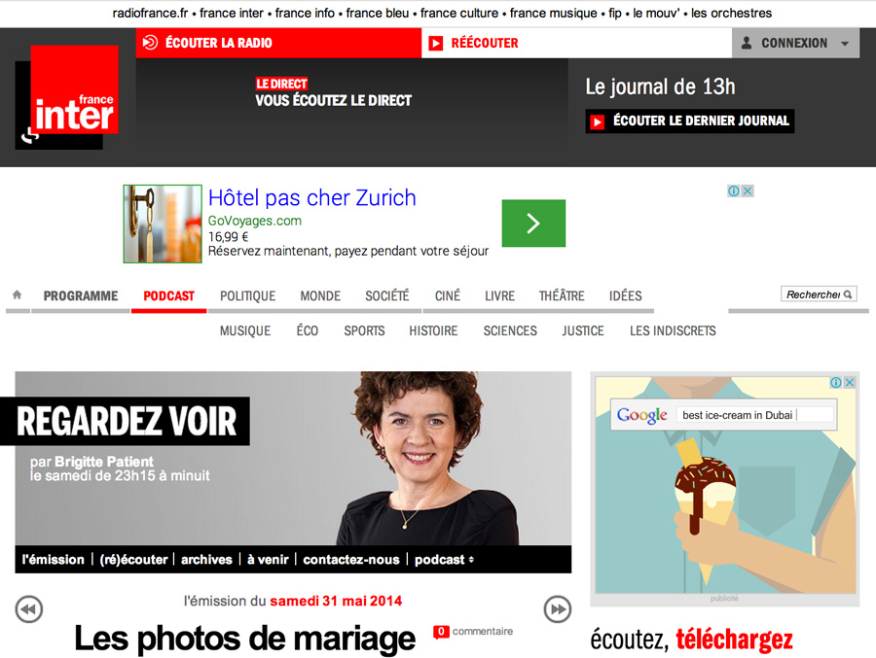Click à venir link in show bar
This screenshot has width=876, height=658.
pyautogui.click(x=268, y=560)
